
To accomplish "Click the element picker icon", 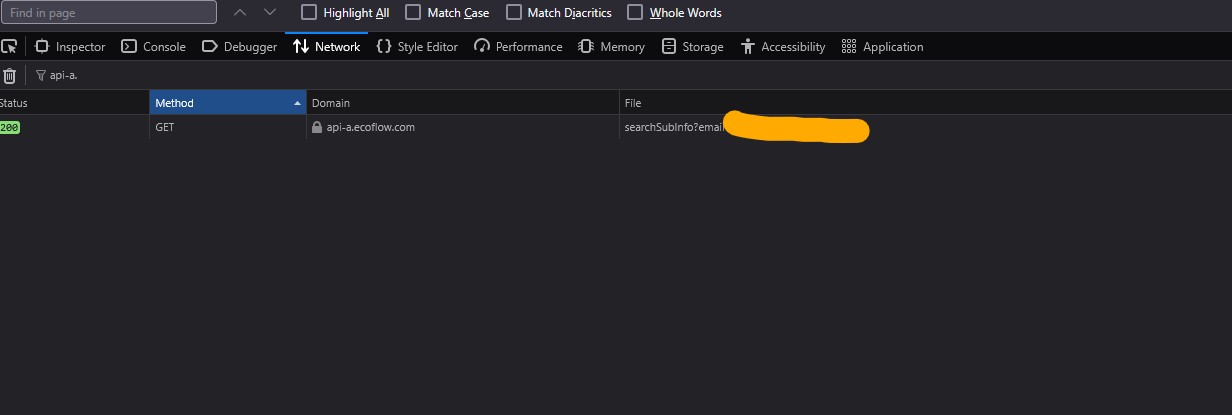I will (x=9, y=46).
